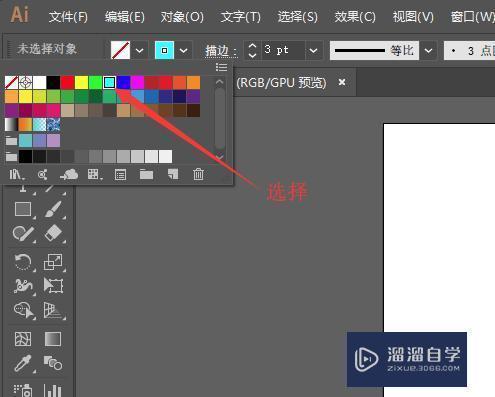
Task: Open the 对象(O) menu
Action: (x=182, y=17)
